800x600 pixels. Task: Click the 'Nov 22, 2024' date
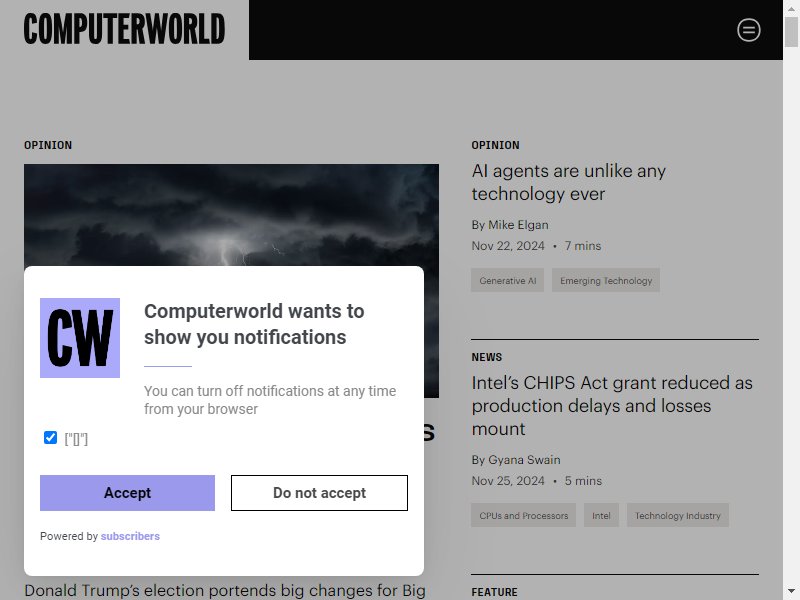tap(508, 246)
